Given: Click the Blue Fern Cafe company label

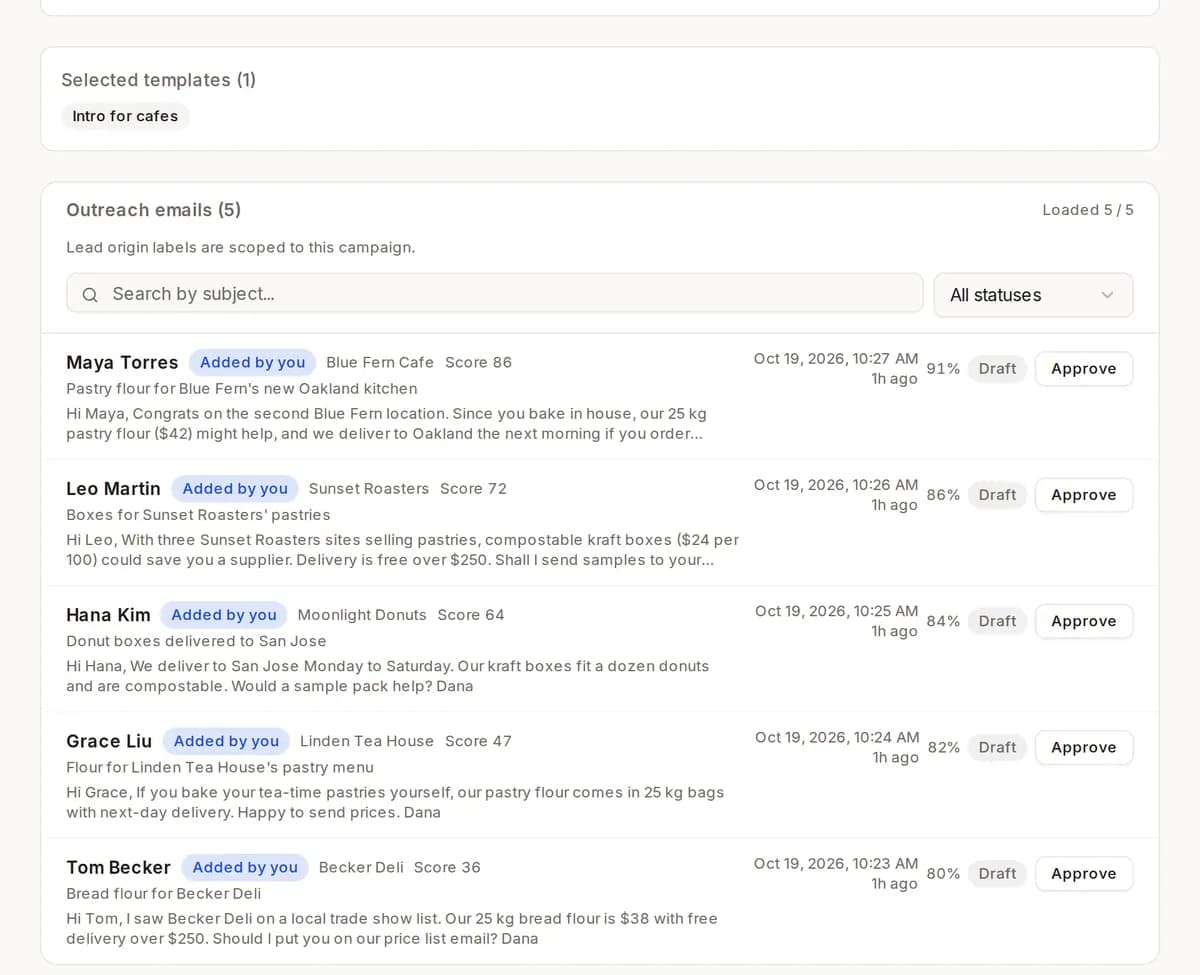Looking at the screenshot, I should coord(380,362).
